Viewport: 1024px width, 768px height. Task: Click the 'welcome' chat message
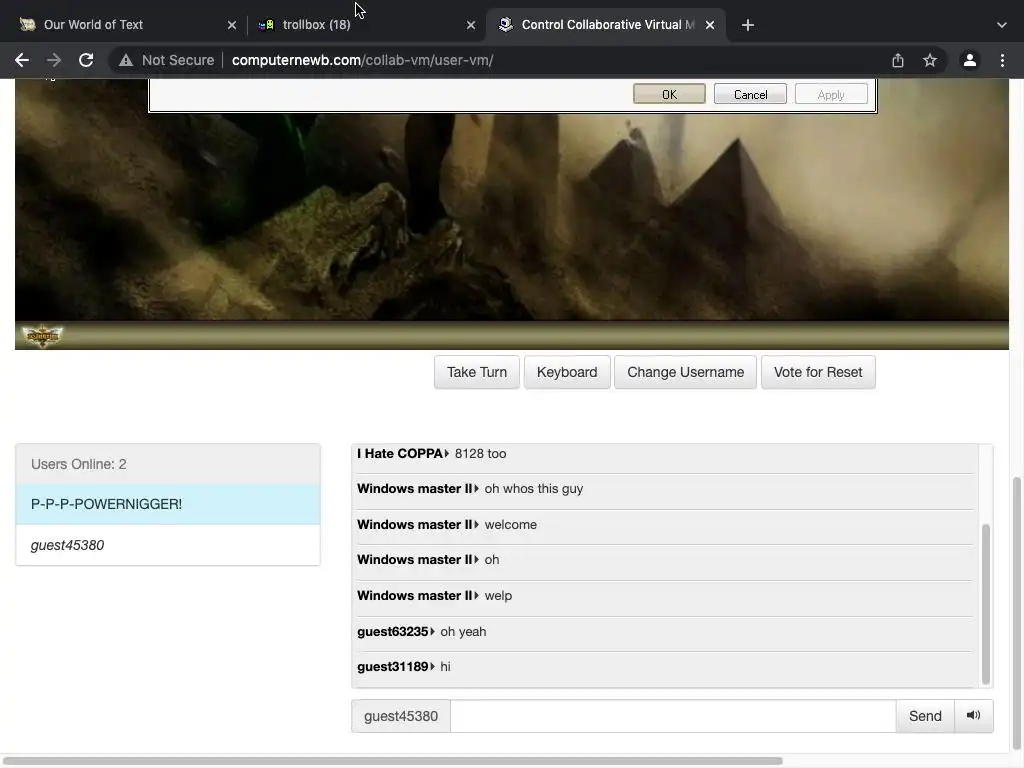511,524
